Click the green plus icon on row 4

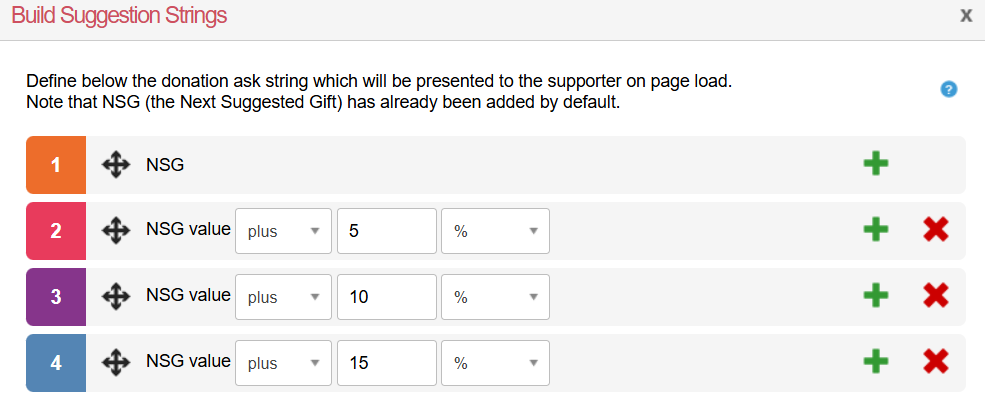pyautogui.click(x=876, y=361)
